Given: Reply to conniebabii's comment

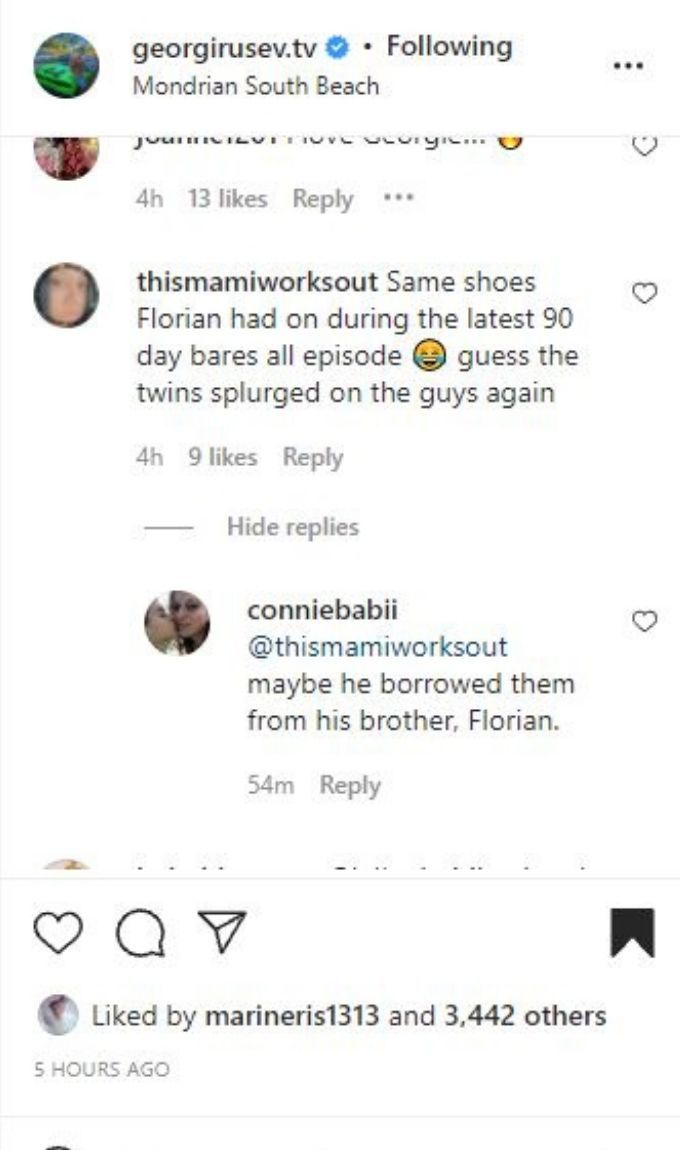Looking at the screenshot, I should [x=351, y=785].
